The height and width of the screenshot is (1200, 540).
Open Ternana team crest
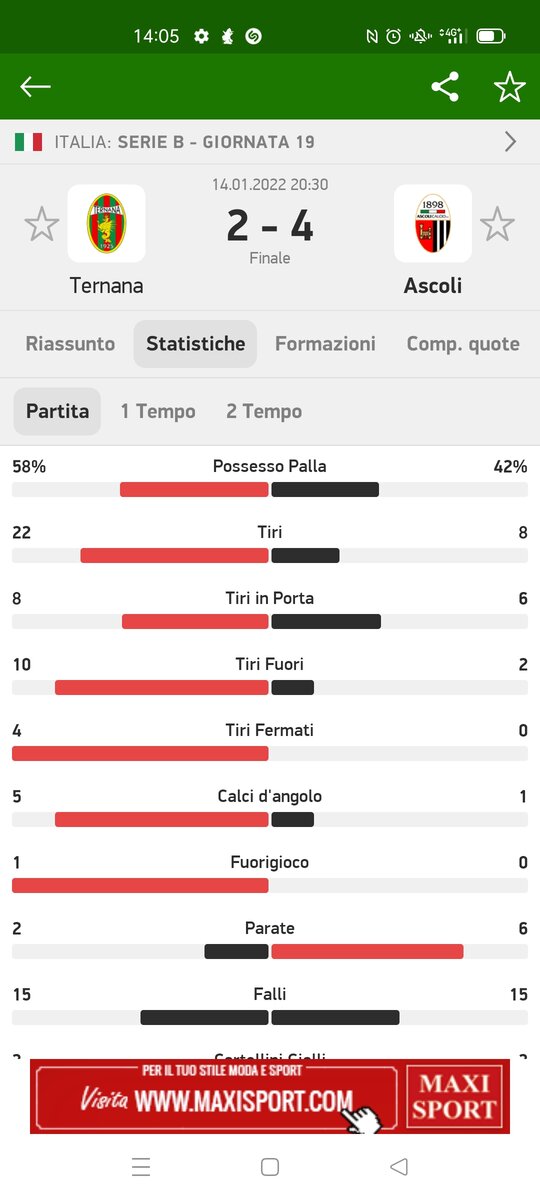(x=106, y=224)
